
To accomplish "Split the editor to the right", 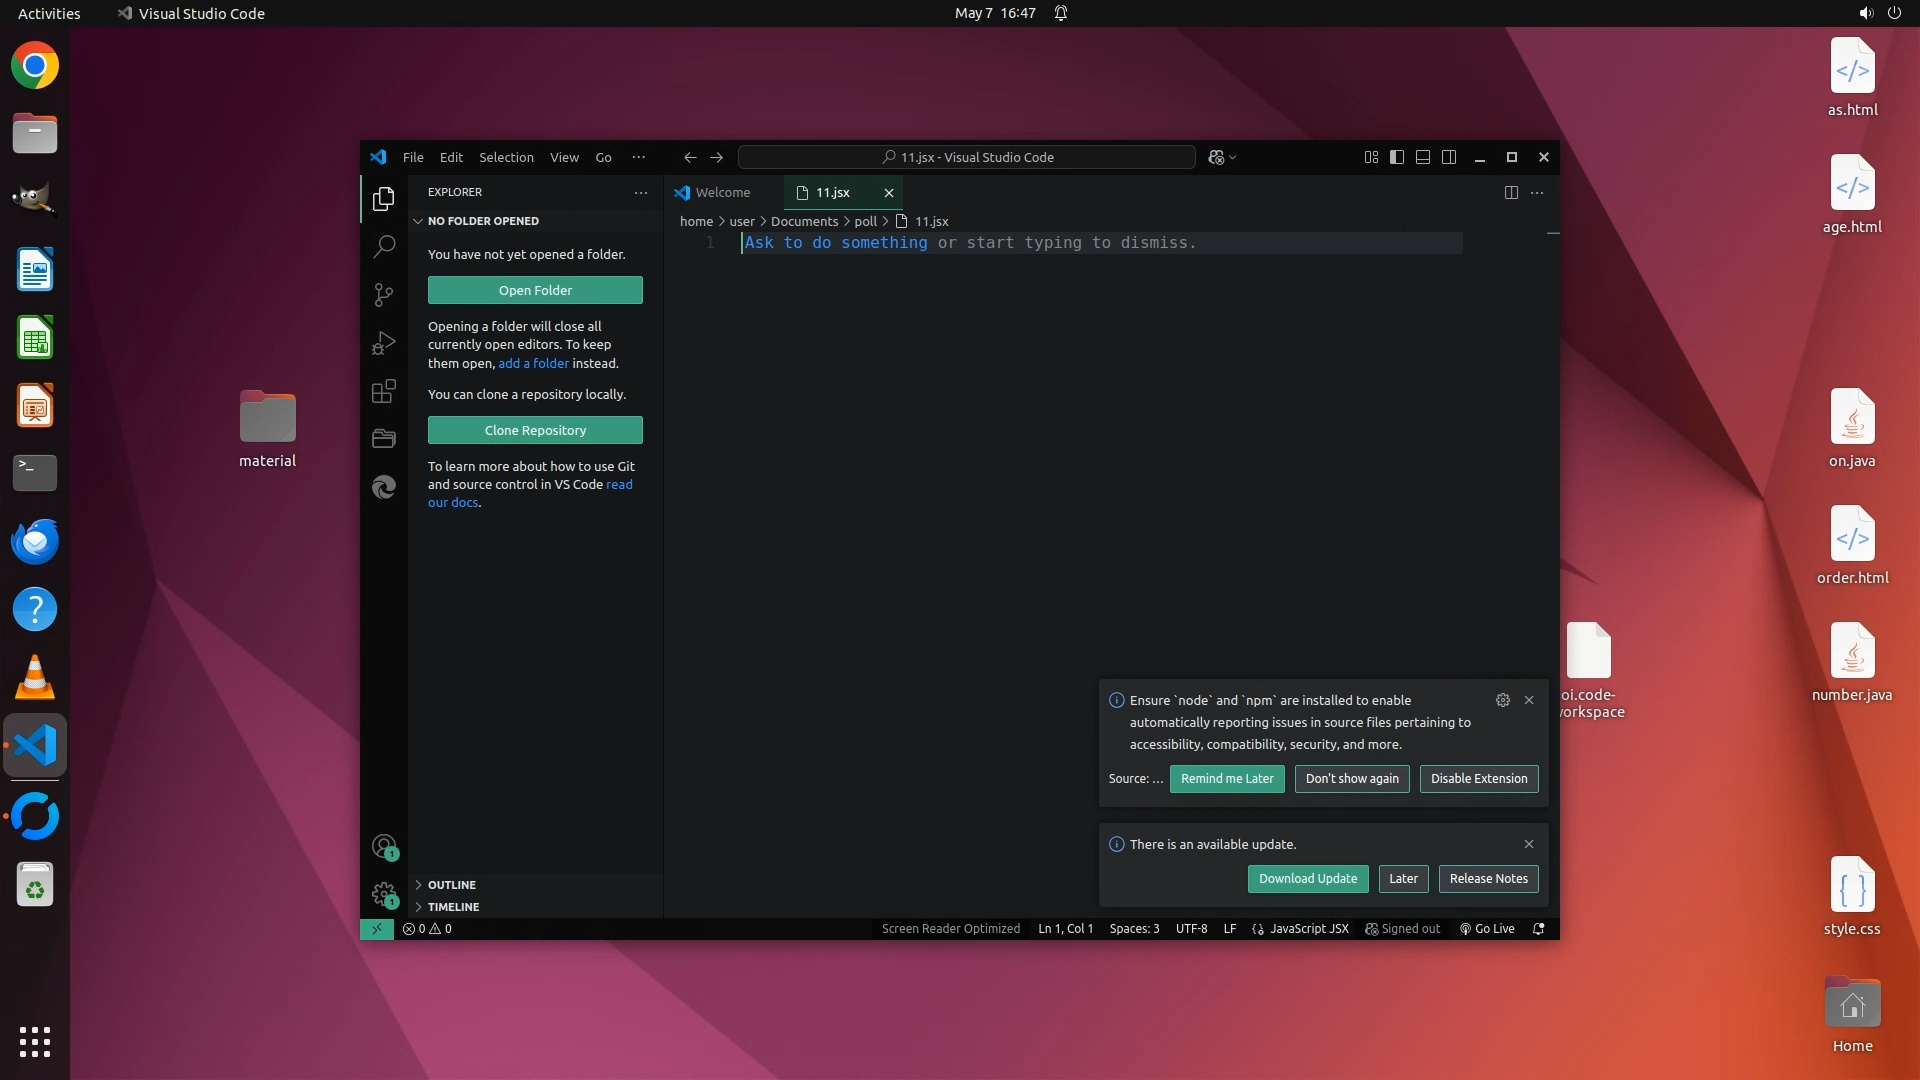I will coord(1511,192).
